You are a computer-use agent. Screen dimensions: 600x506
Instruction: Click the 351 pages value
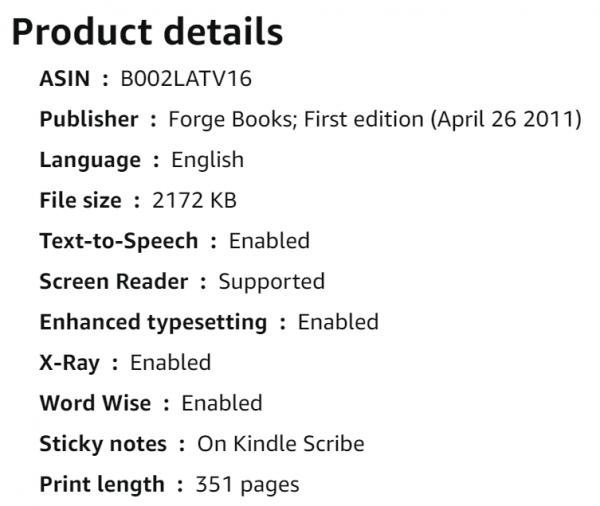point(247,485)
